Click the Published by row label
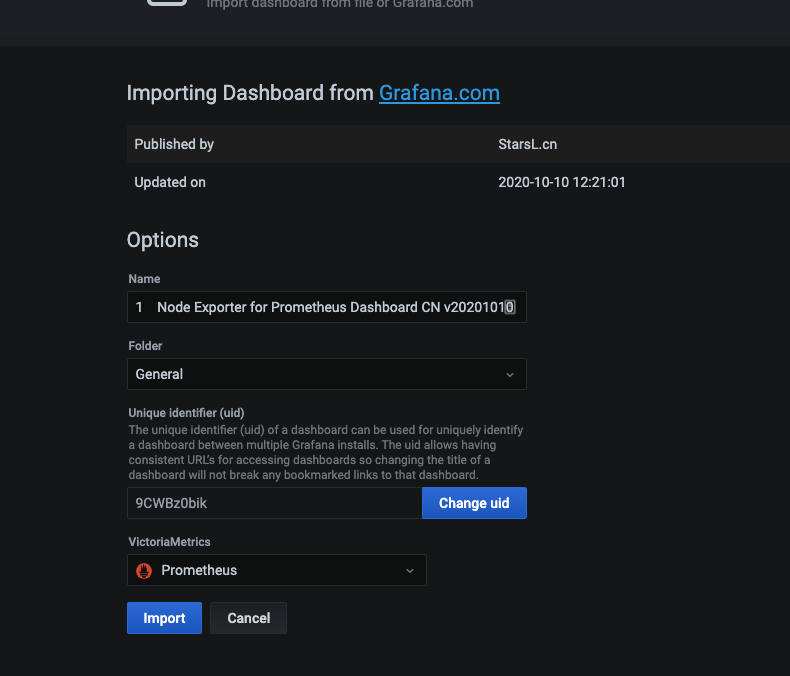This screenshot has width=790, height=676. pos(174,144)
